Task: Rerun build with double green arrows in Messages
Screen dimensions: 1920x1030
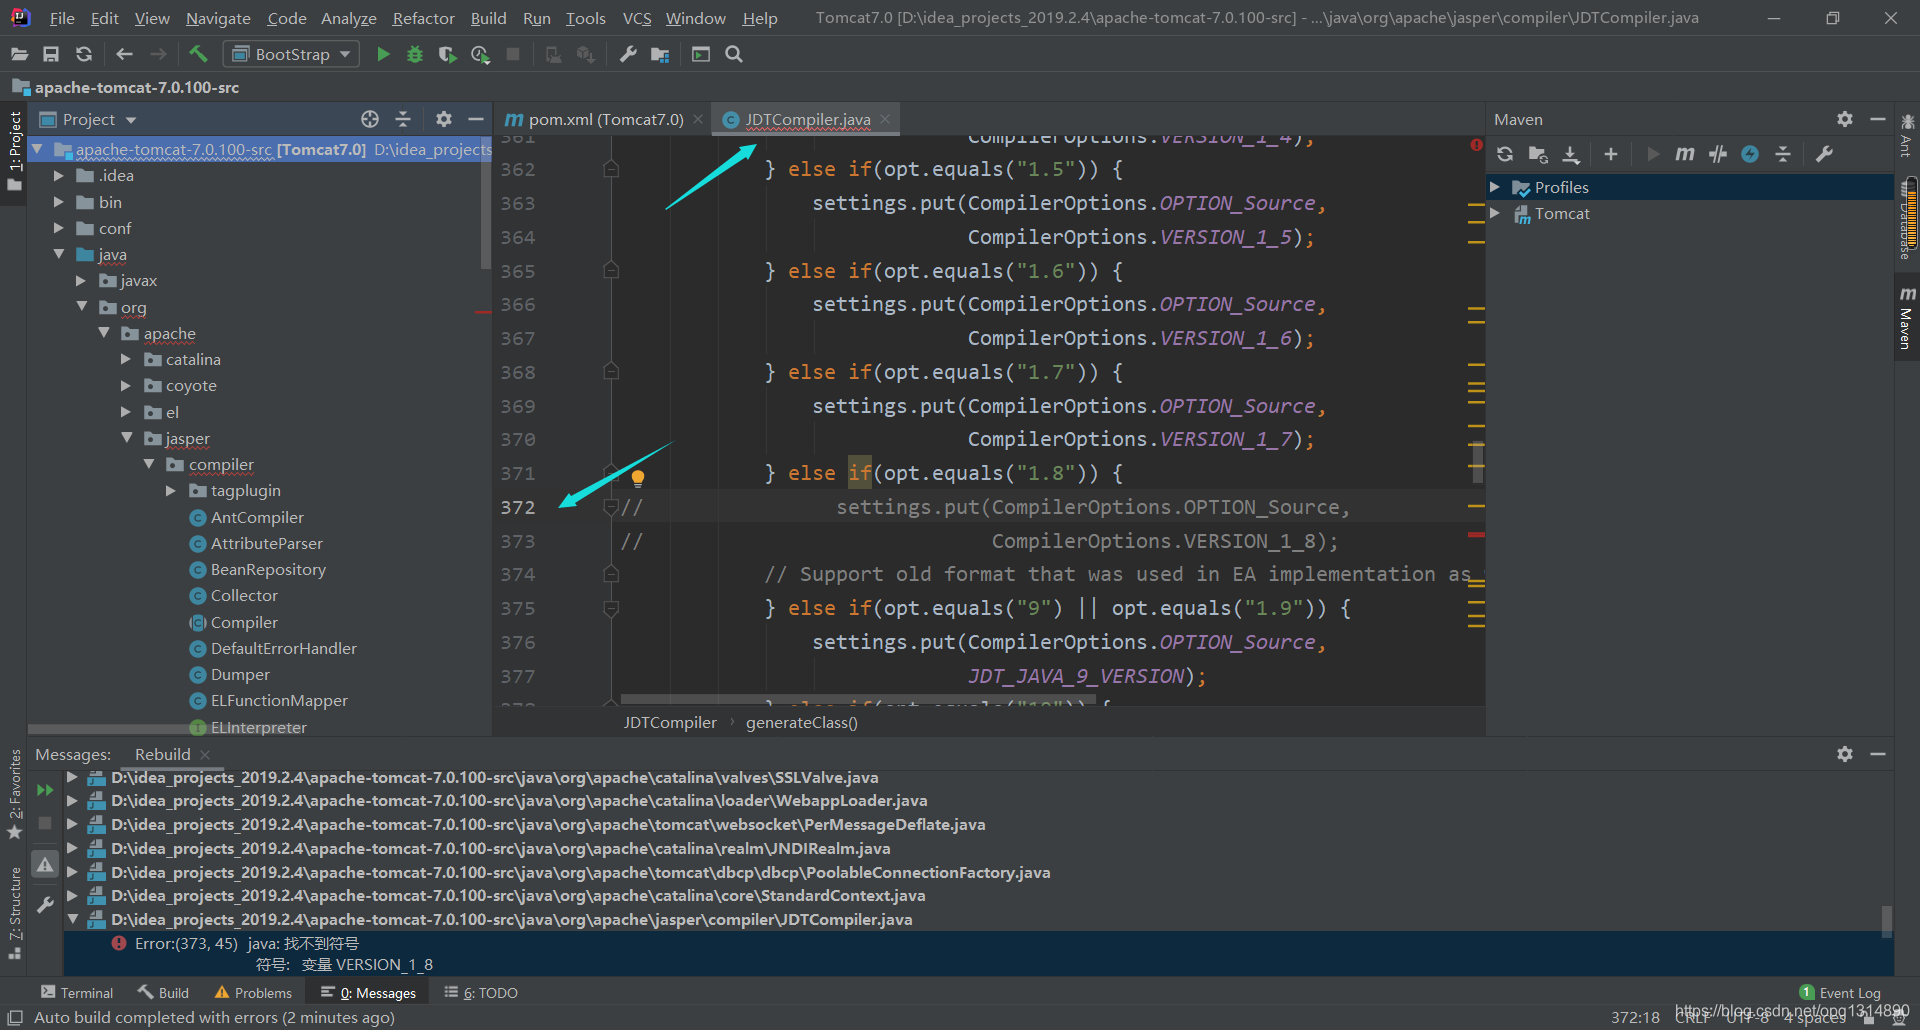Action: 45,790
